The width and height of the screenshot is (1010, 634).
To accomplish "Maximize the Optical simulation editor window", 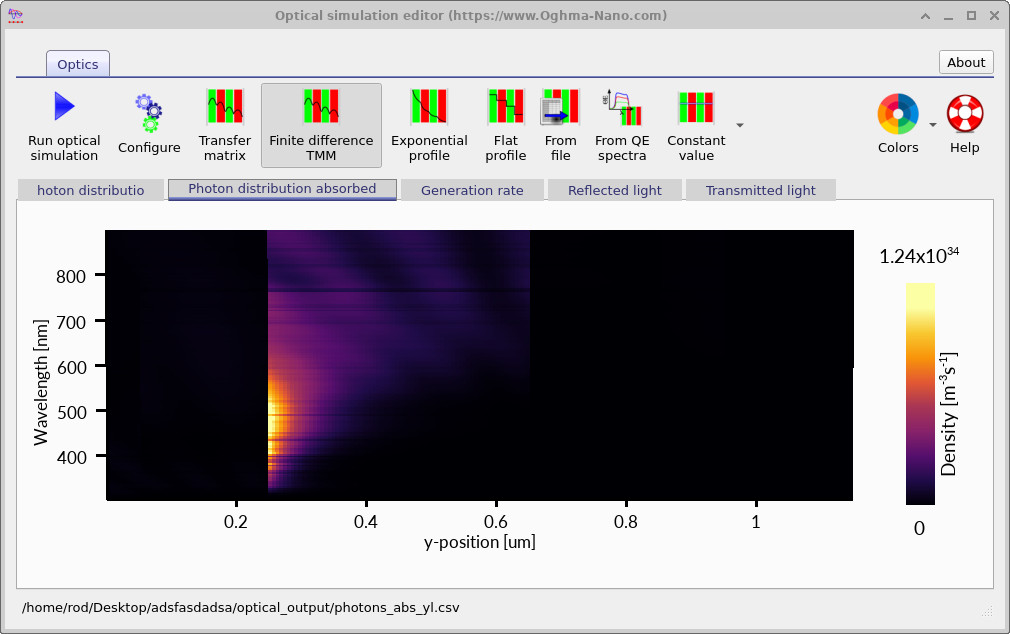I will (971, 16).
